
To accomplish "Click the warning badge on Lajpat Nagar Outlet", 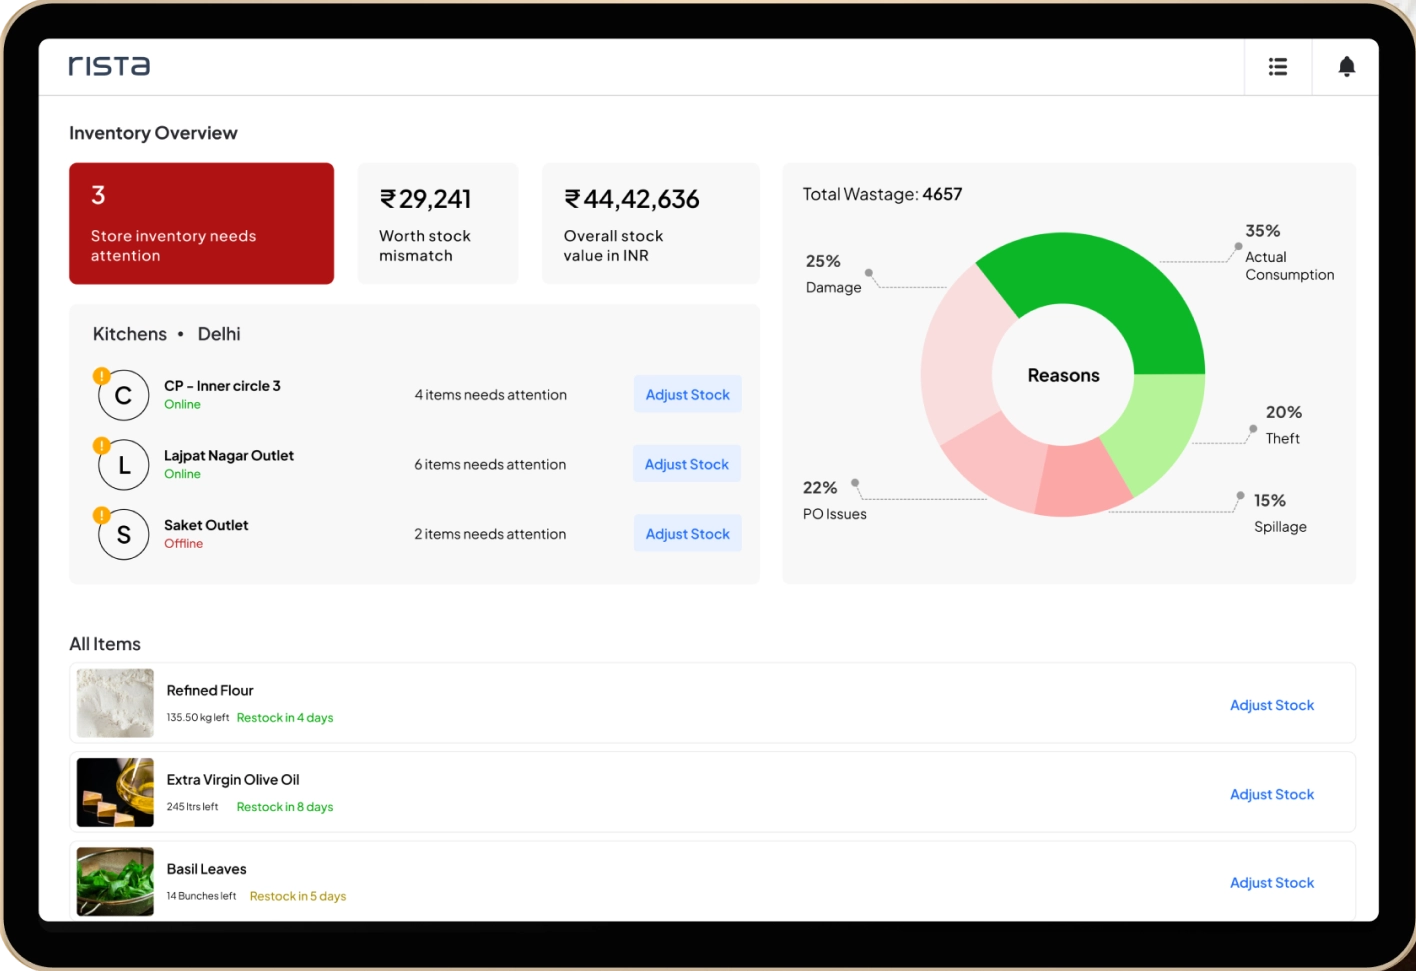I will click(100, 445).
